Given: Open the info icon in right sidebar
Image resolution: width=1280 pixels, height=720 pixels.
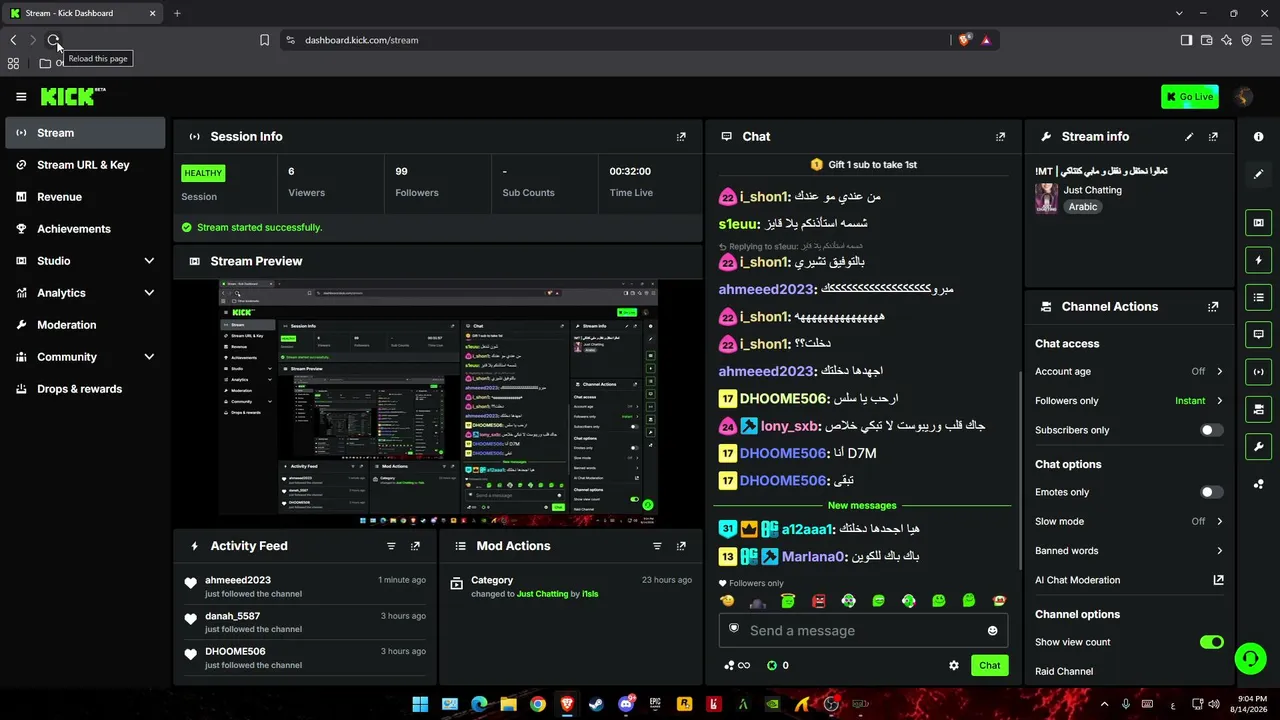Looking at the screenshot, I should (1259, 137).
